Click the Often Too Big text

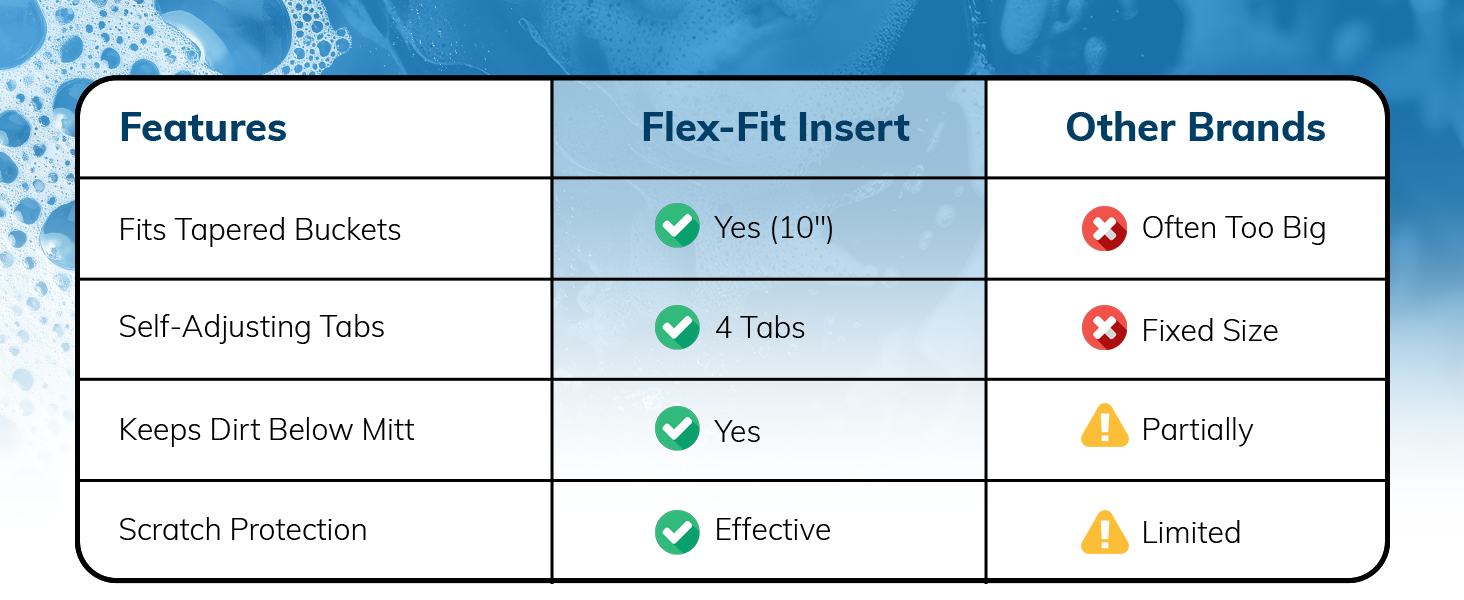pos(1234,229)
